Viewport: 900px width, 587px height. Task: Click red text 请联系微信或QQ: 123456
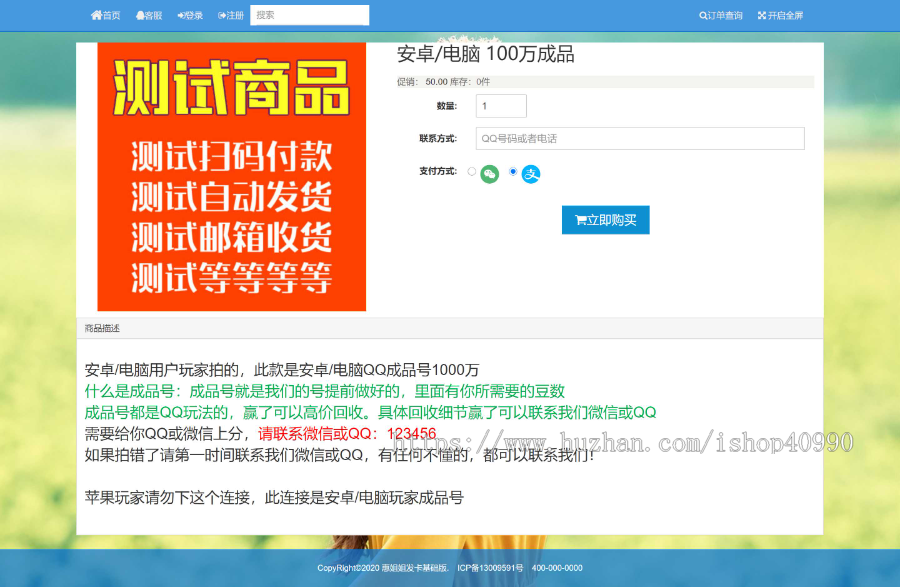tap(347, 434)
